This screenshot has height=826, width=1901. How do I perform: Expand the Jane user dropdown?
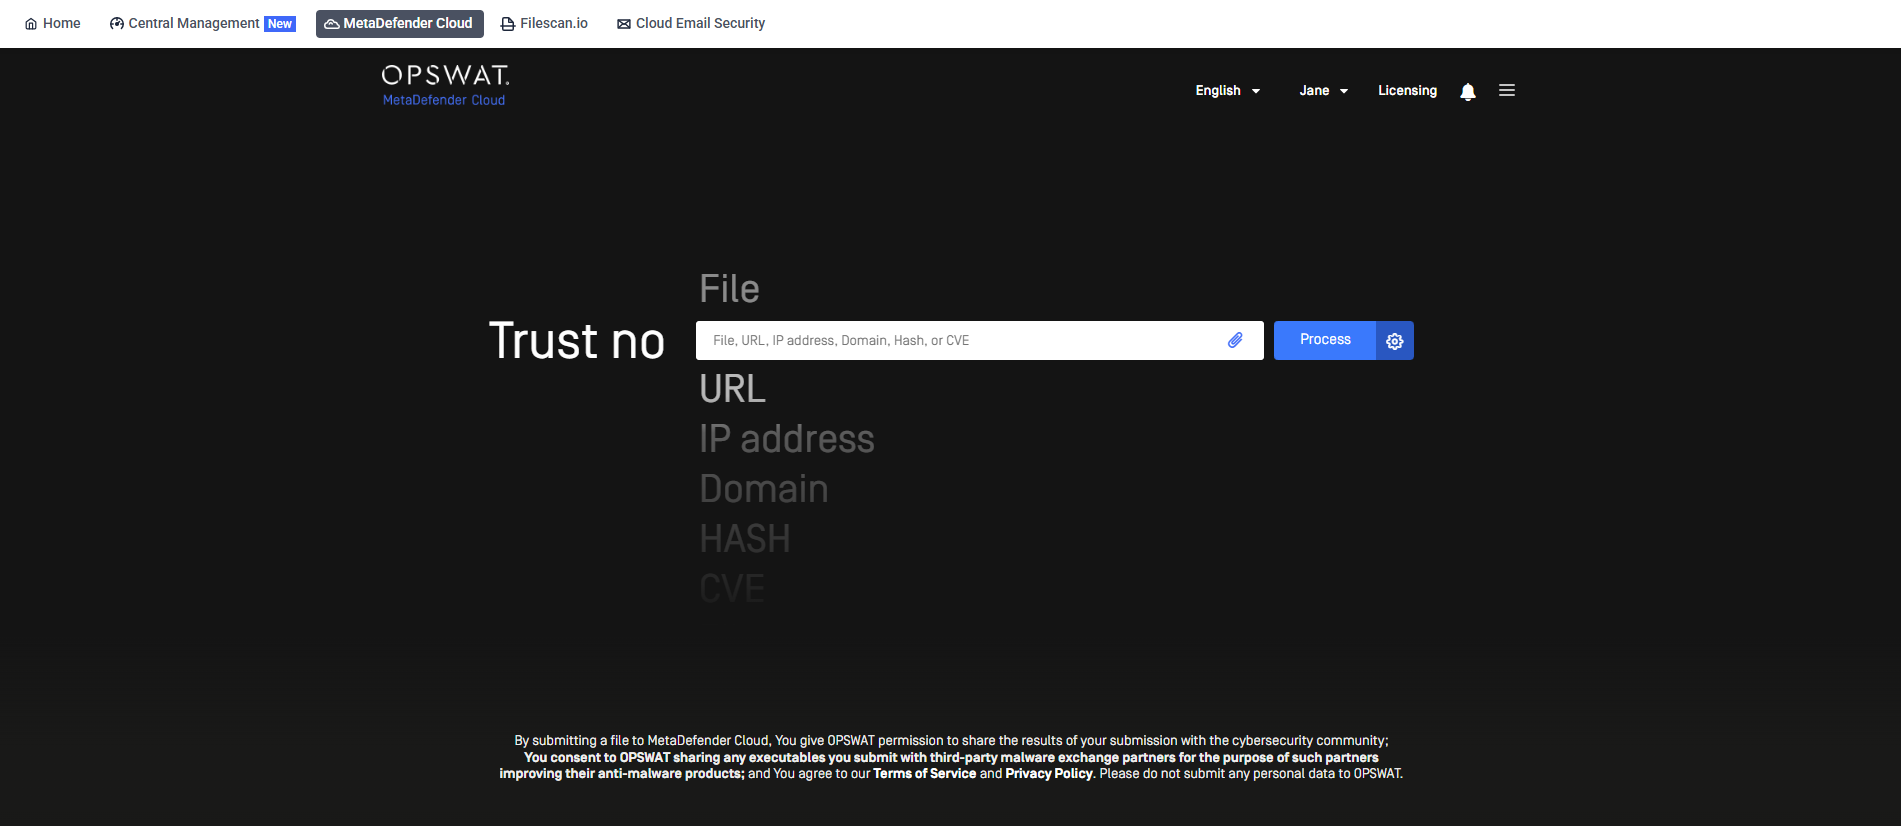(x=1324, y=90)
